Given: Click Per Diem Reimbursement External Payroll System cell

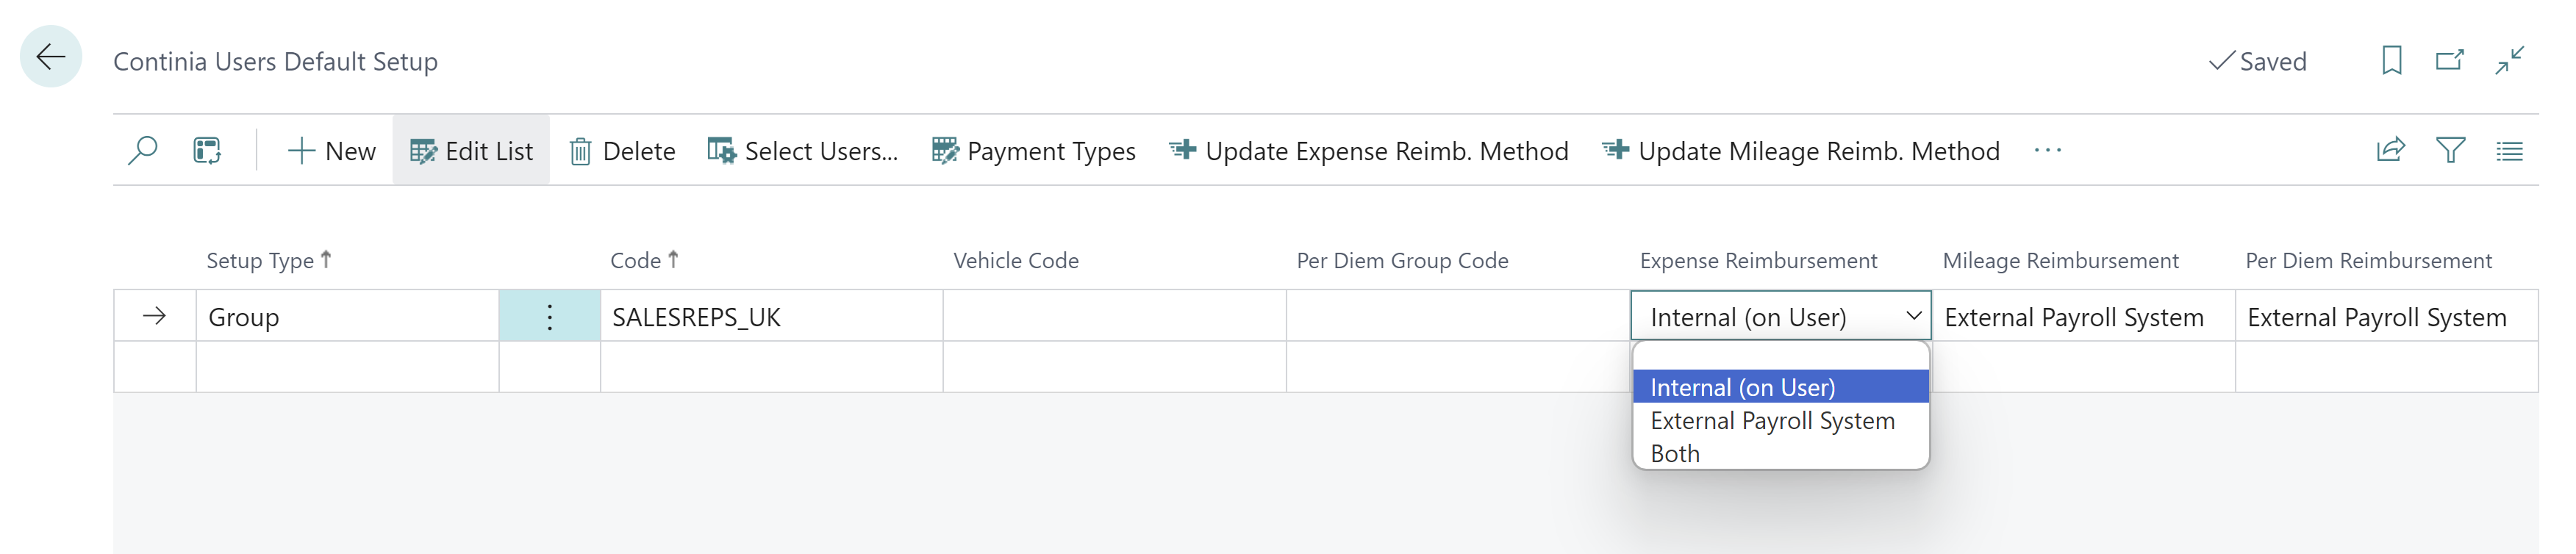Looking at the screenshot, I should pyautogui.click(x=2386, y=317).
